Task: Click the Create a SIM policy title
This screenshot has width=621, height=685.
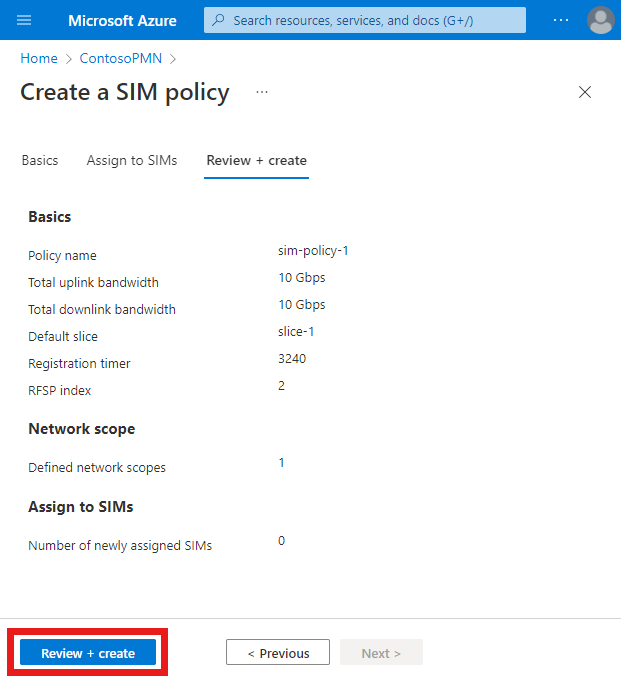Action: 125,93
